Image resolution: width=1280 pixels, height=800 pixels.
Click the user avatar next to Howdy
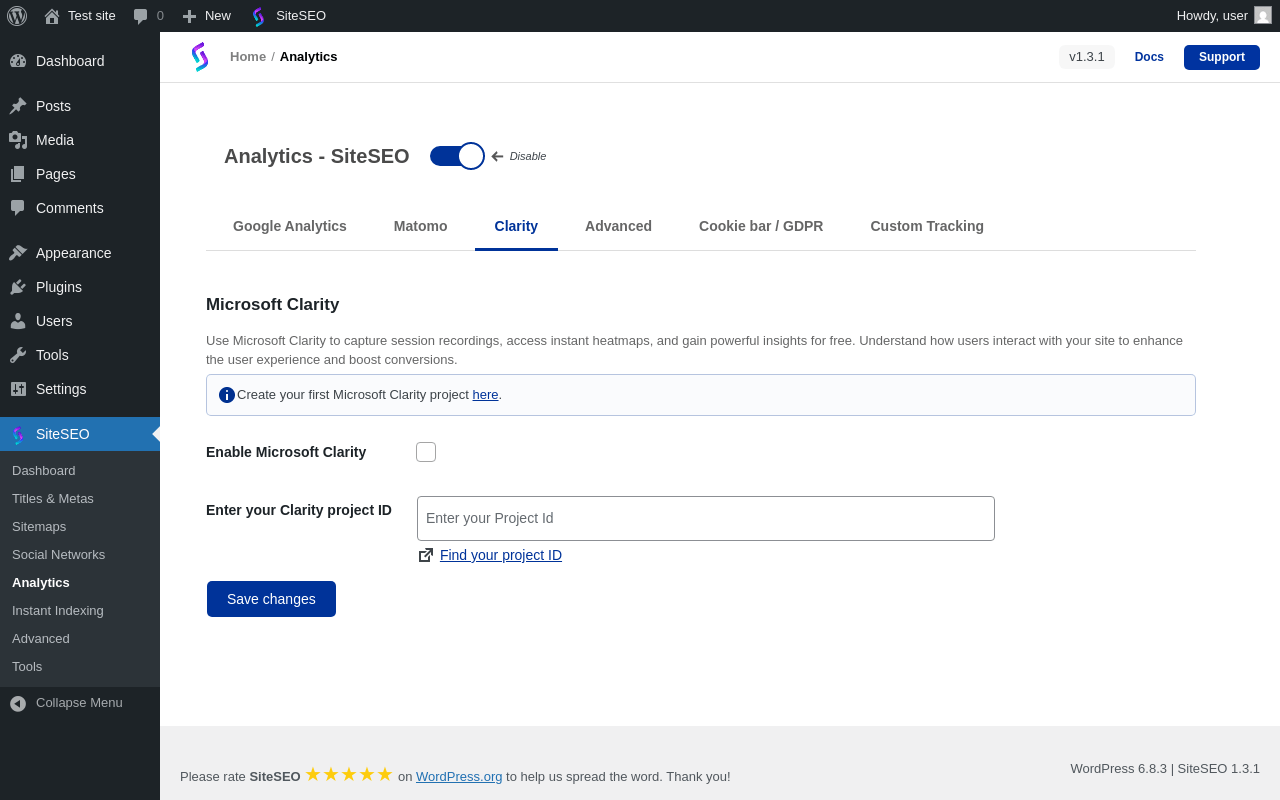pyautogui.click(x=1263, y=16)
